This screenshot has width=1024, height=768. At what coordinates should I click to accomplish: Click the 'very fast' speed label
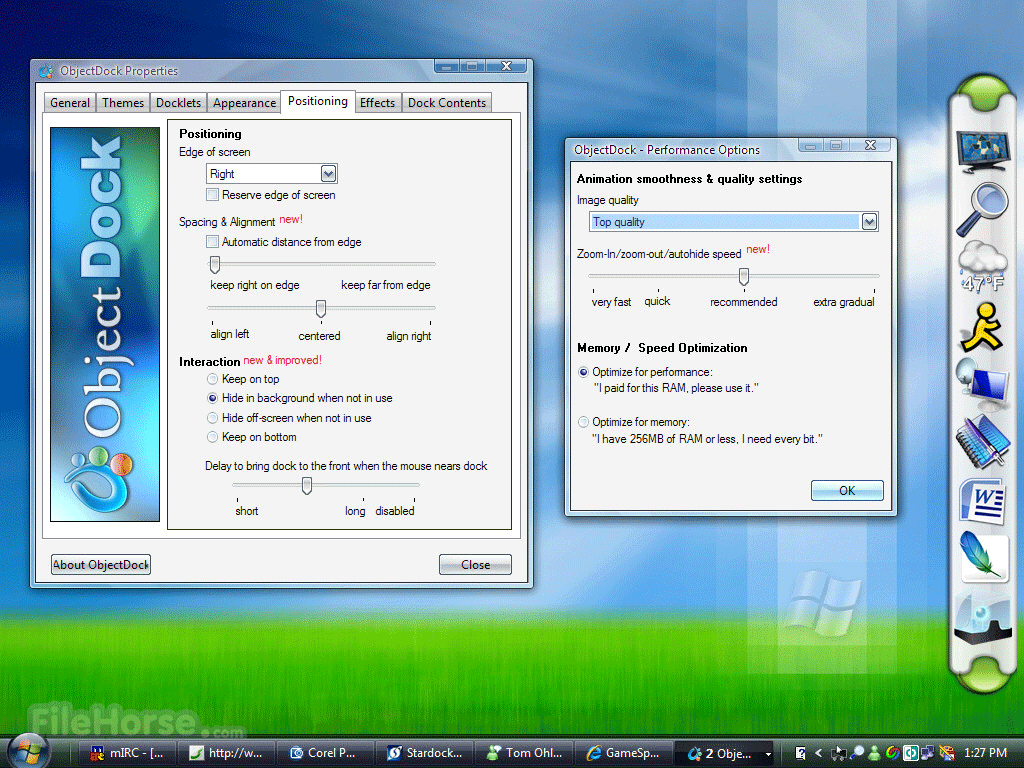pos(611,302)
